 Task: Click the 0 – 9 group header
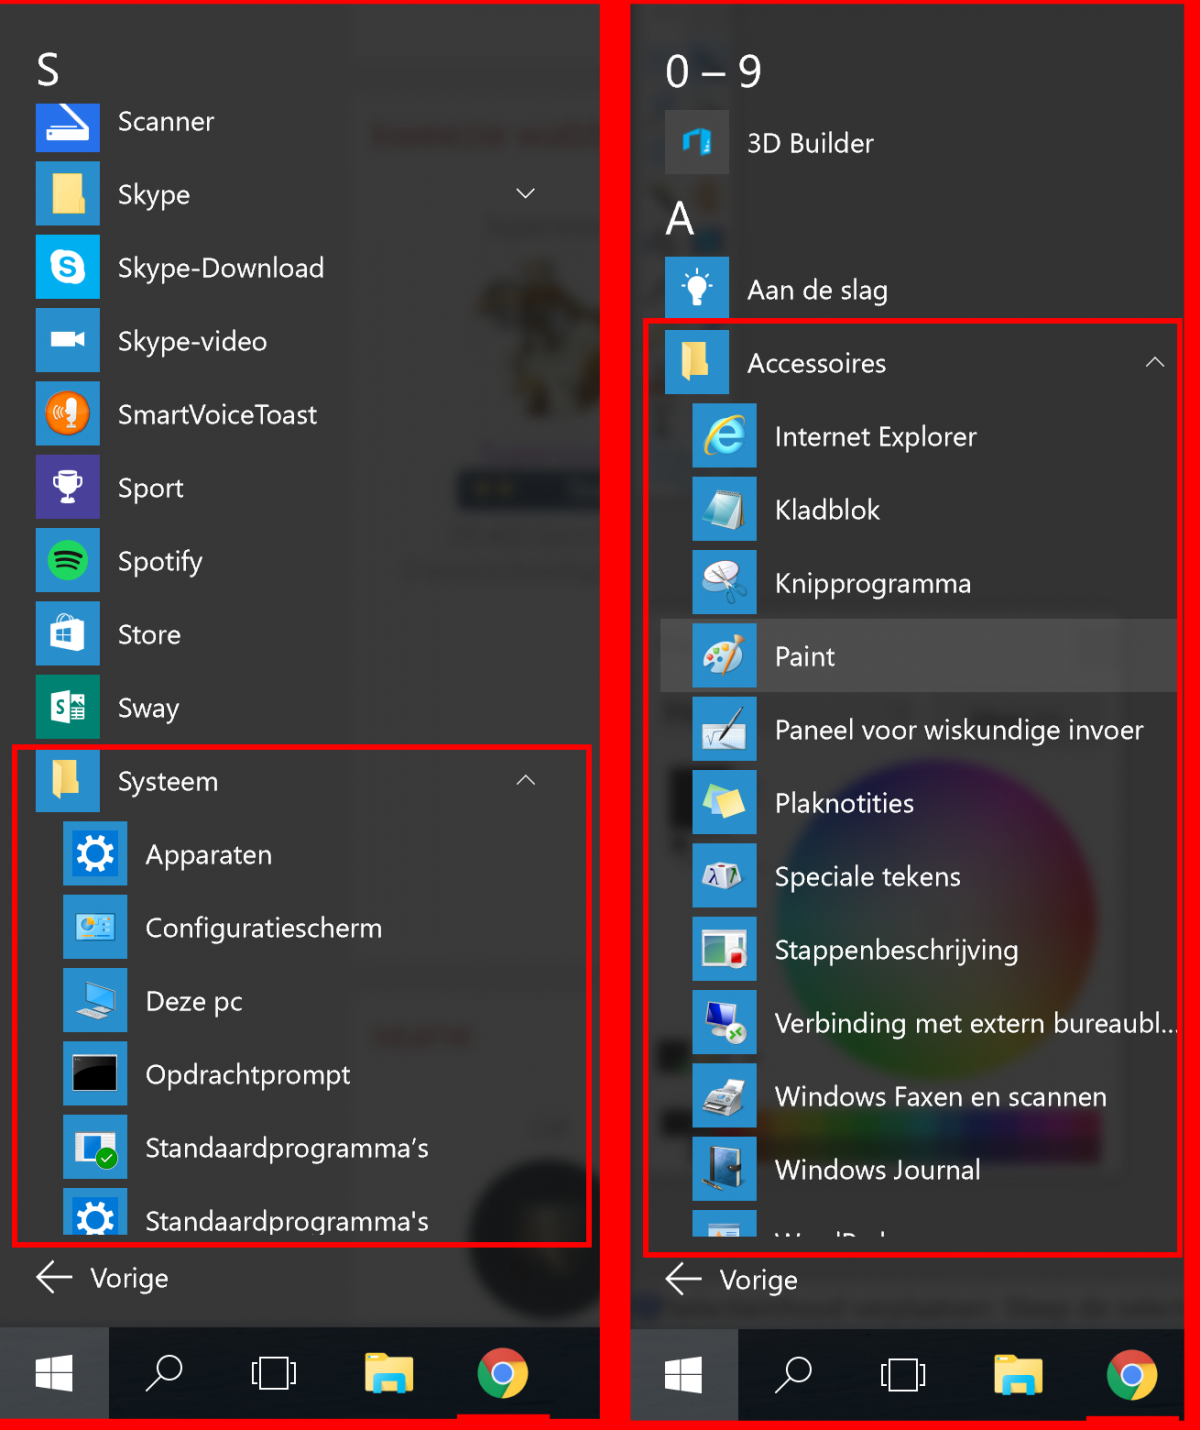pyautogui.click(x=713, y=71)
